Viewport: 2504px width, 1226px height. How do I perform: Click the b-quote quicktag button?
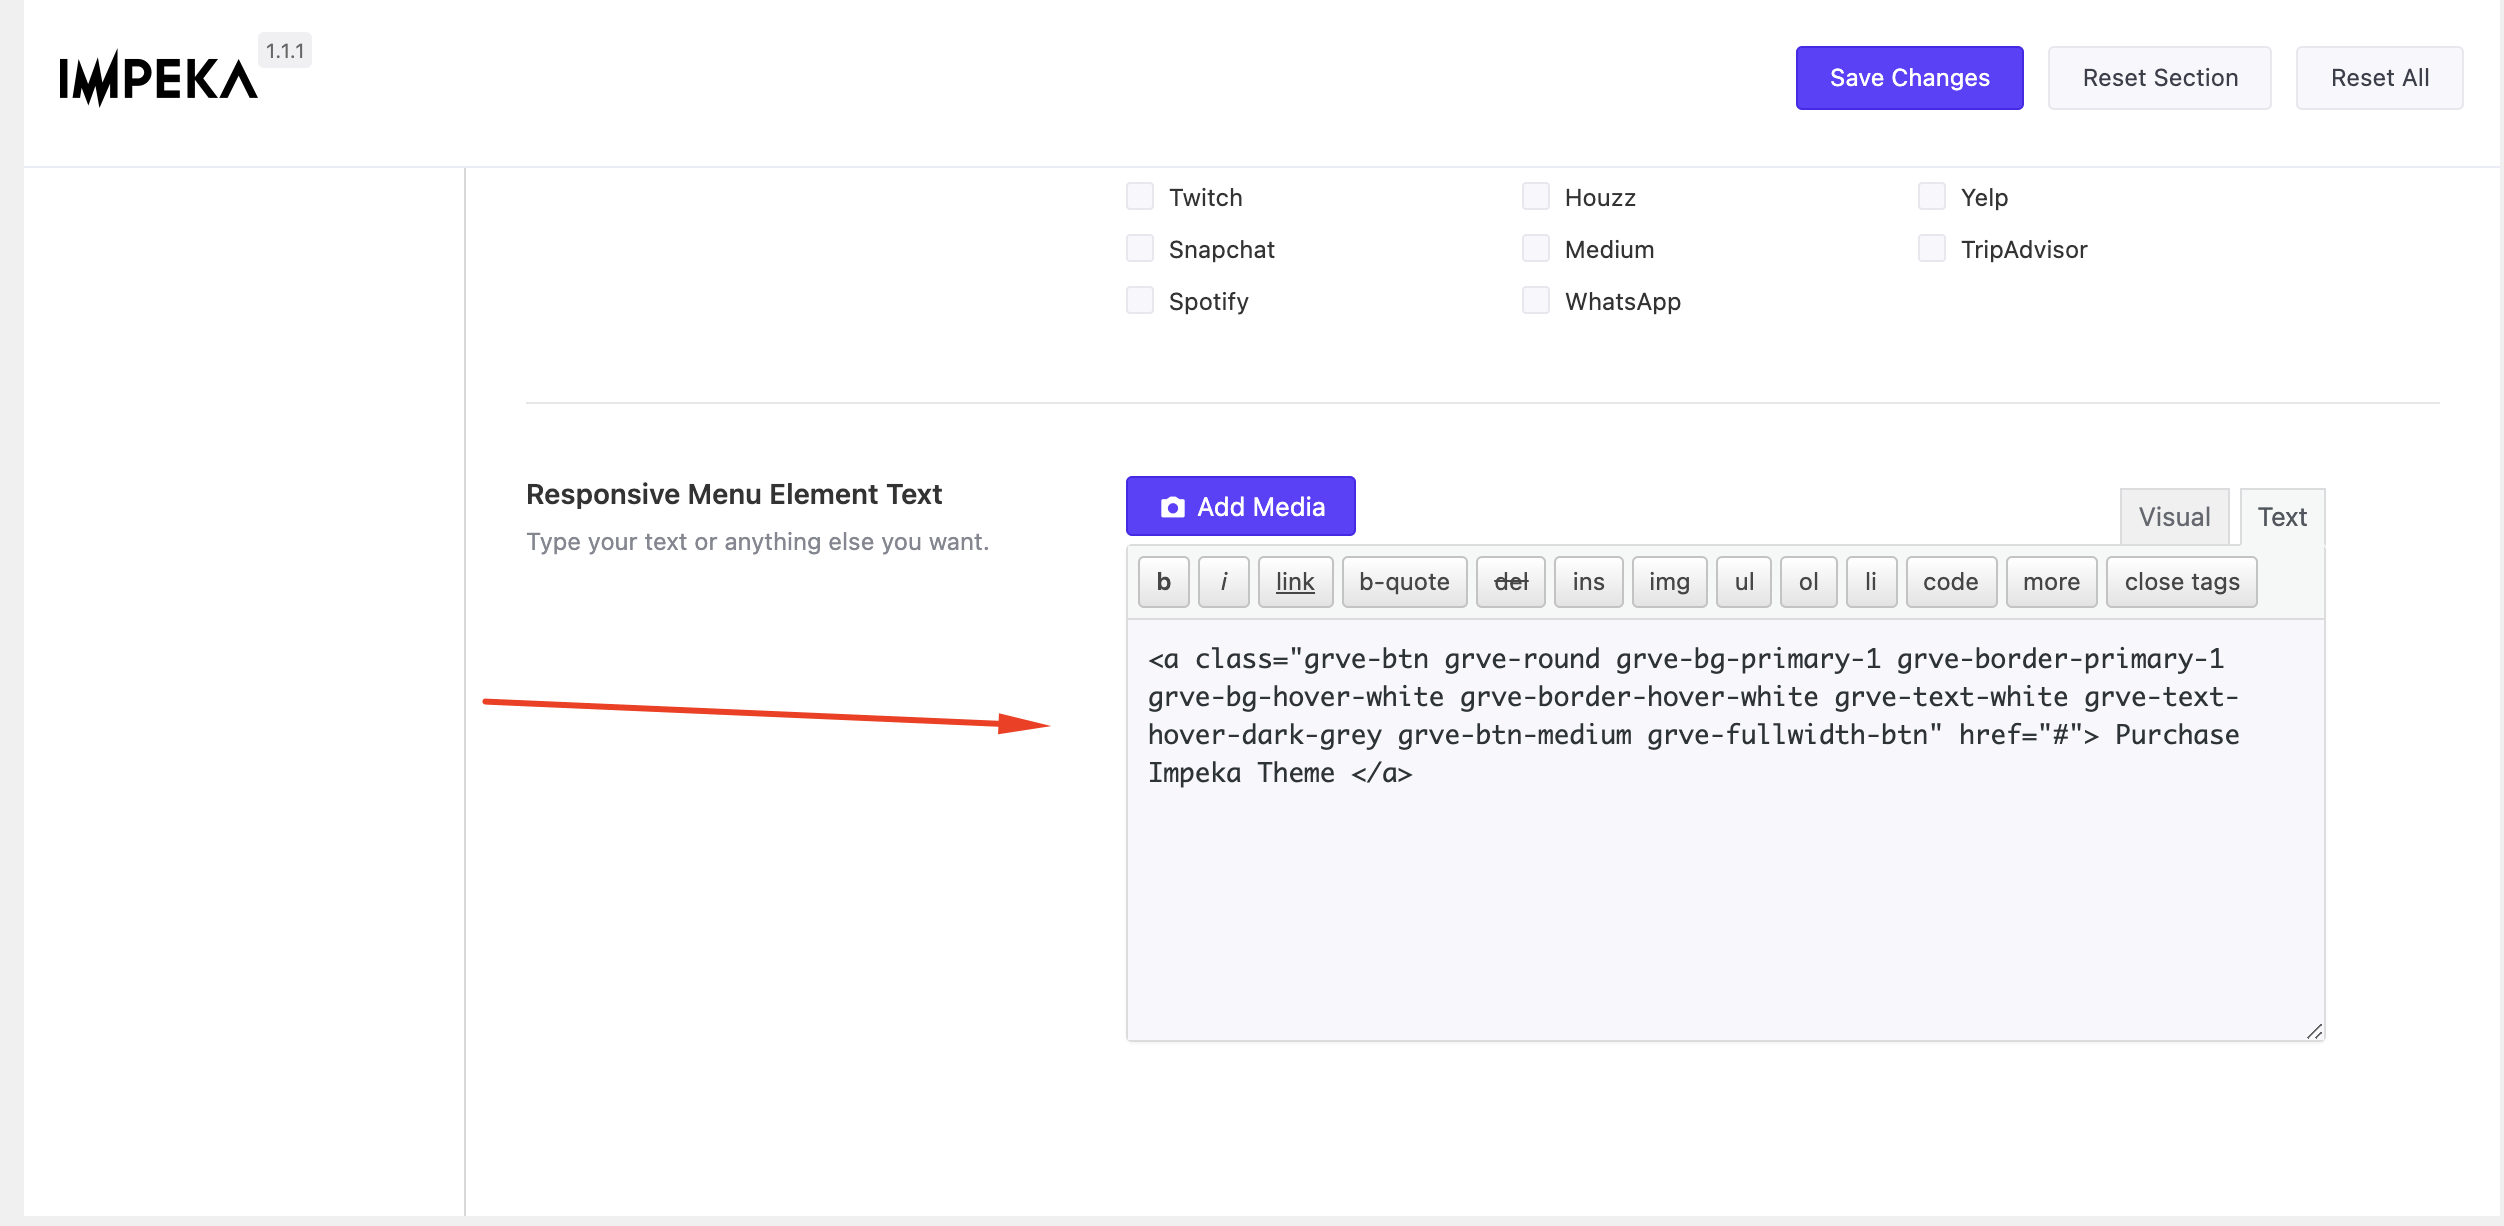[x=1403, y=582]
